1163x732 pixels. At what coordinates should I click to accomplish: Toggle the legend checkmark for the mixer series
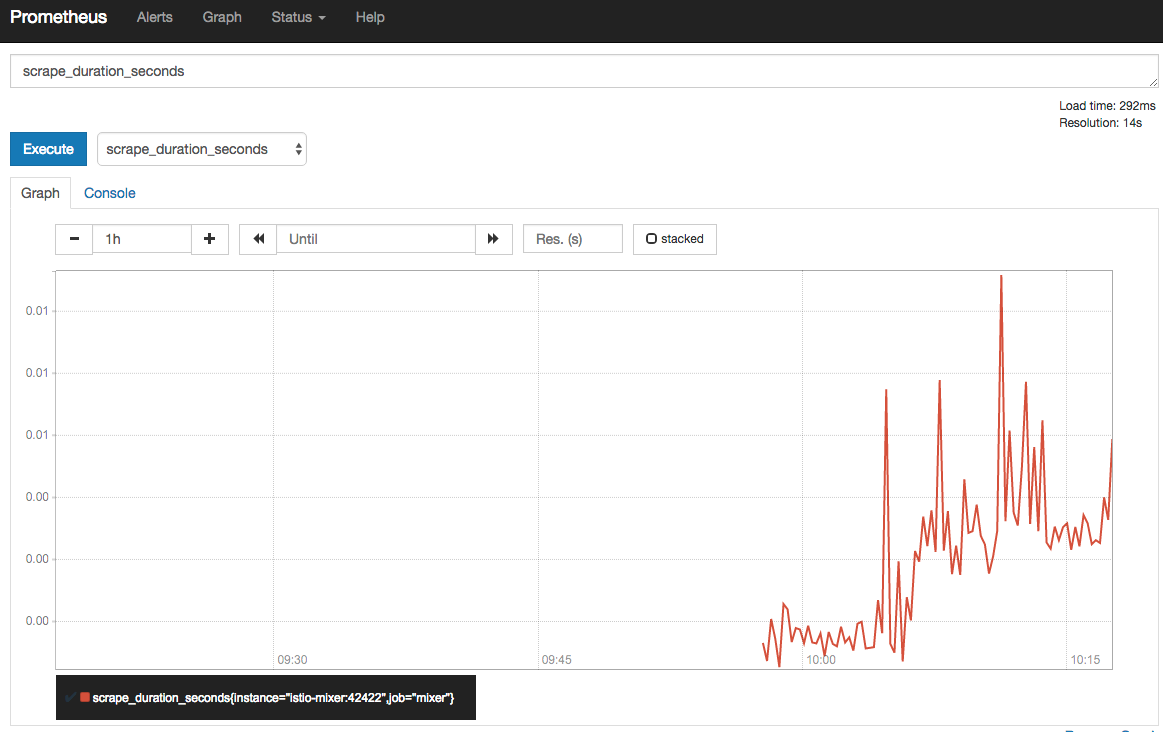[x=70, y=697]
